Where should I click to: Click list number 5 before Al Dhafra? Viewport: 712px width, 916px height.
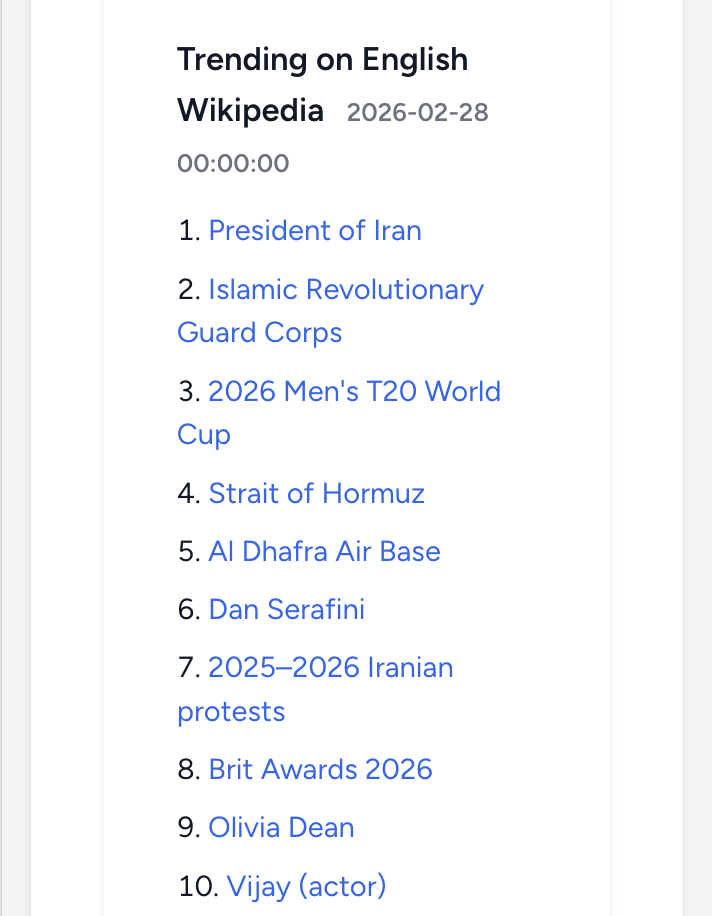tap(189, 551)
